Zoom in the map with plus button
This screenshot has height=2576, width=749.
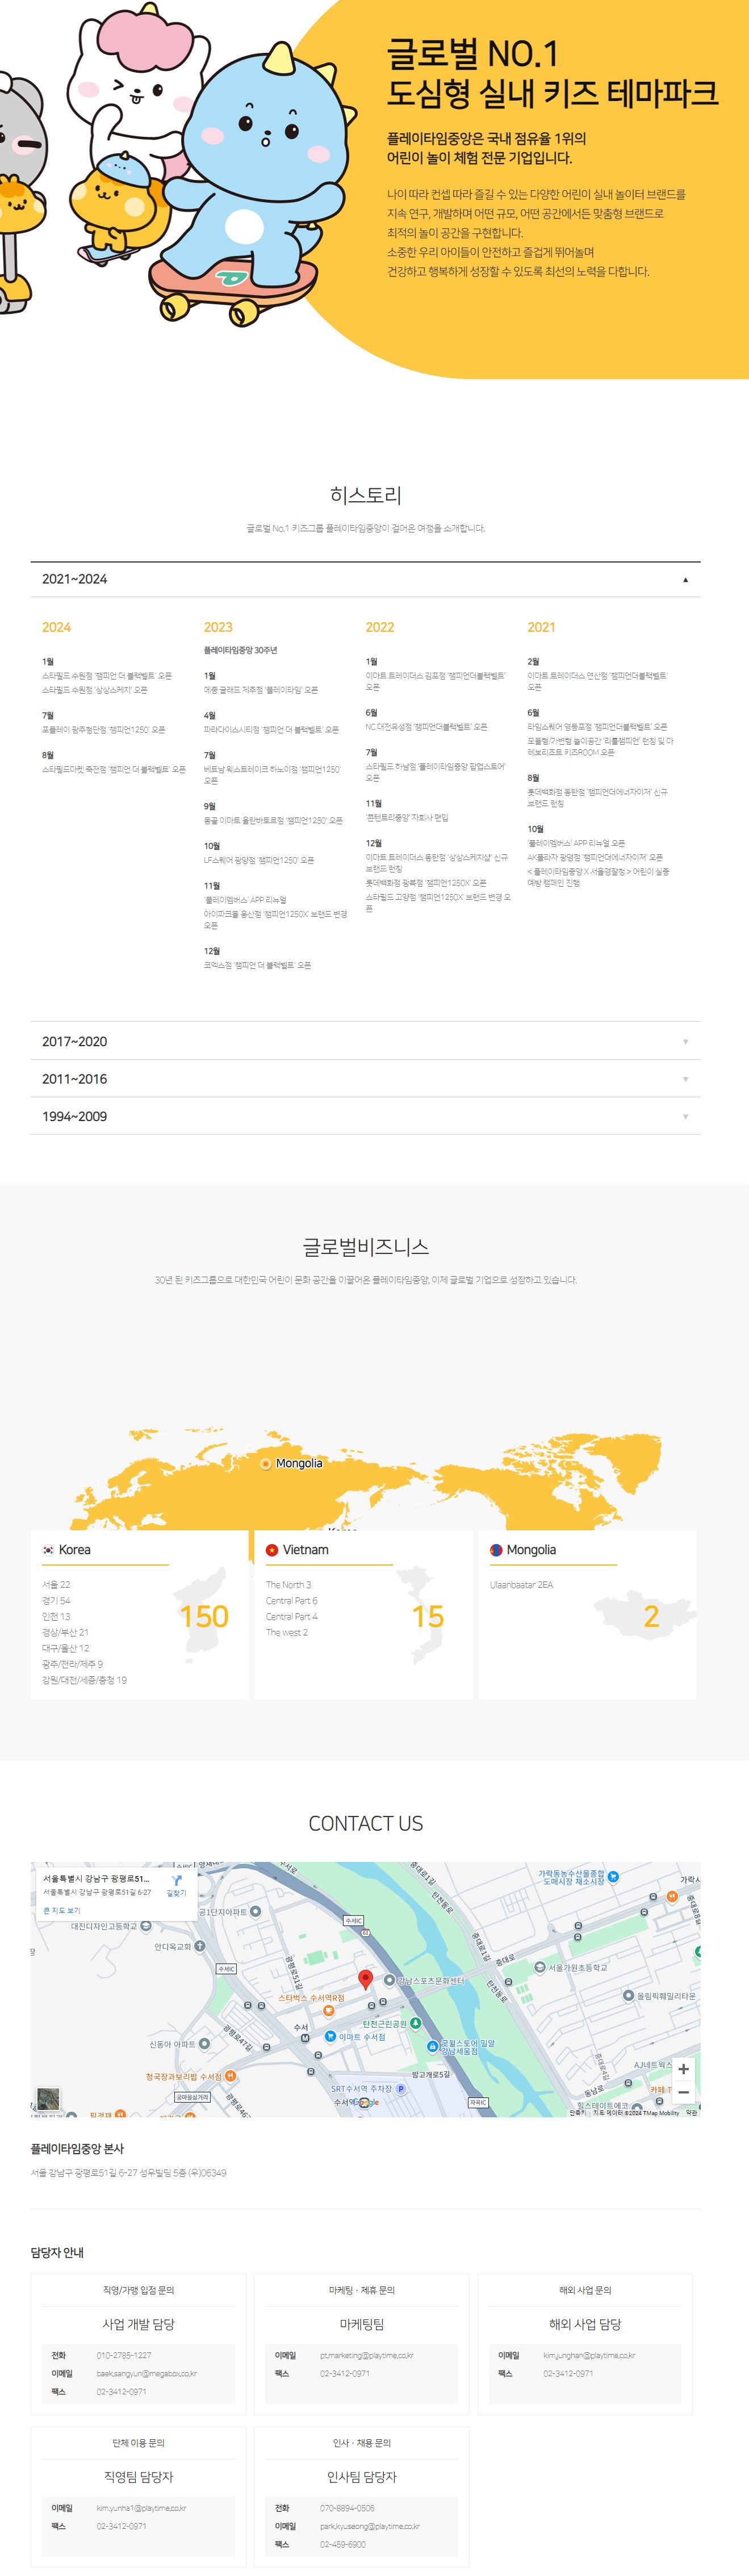pos(683,2069)
